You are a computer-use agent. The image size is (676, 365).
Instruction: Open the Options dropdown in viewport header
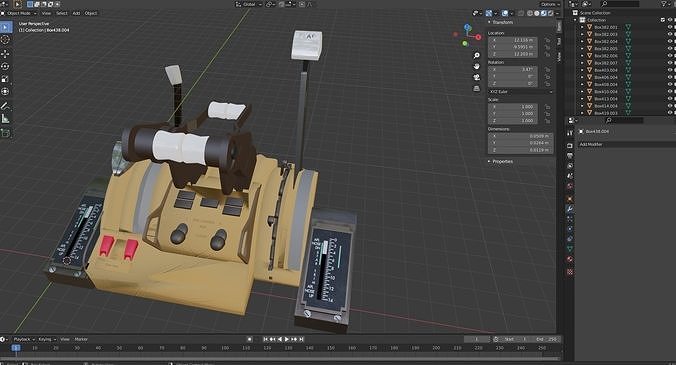(x=550, y=4)
